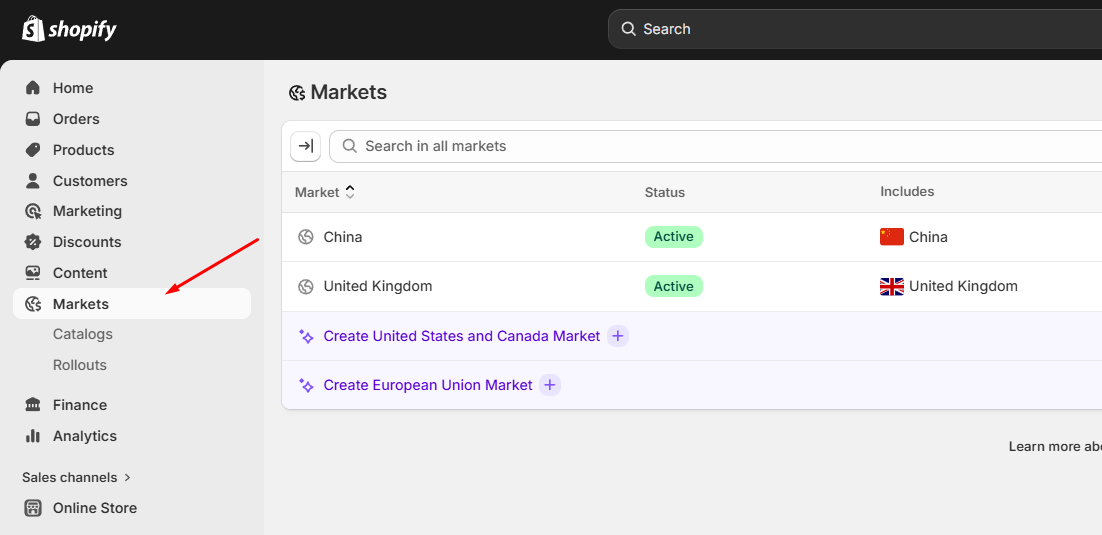The image size is (1102, 535).
Task: Click the Discounts badge icon
Action: [x=32, y=242]
